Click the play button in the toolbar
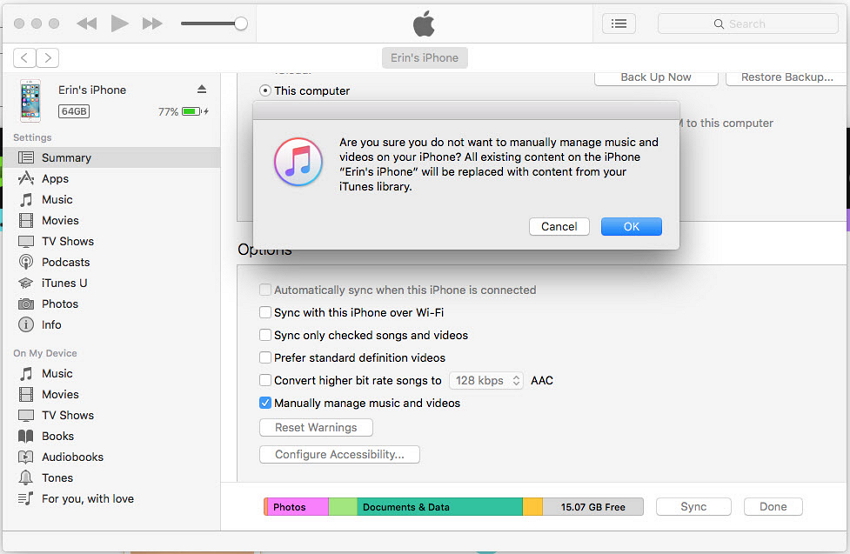Screen dimensions: 850x554 point(120,23)
